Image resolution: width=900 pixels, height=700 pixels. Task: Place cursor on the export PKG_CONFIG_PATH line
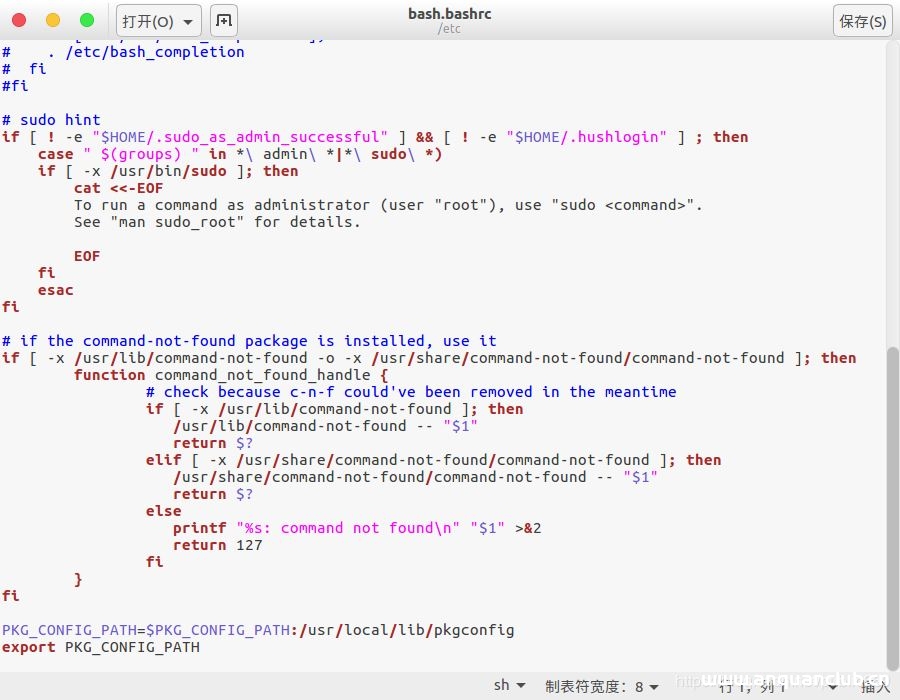coord(100,647)
